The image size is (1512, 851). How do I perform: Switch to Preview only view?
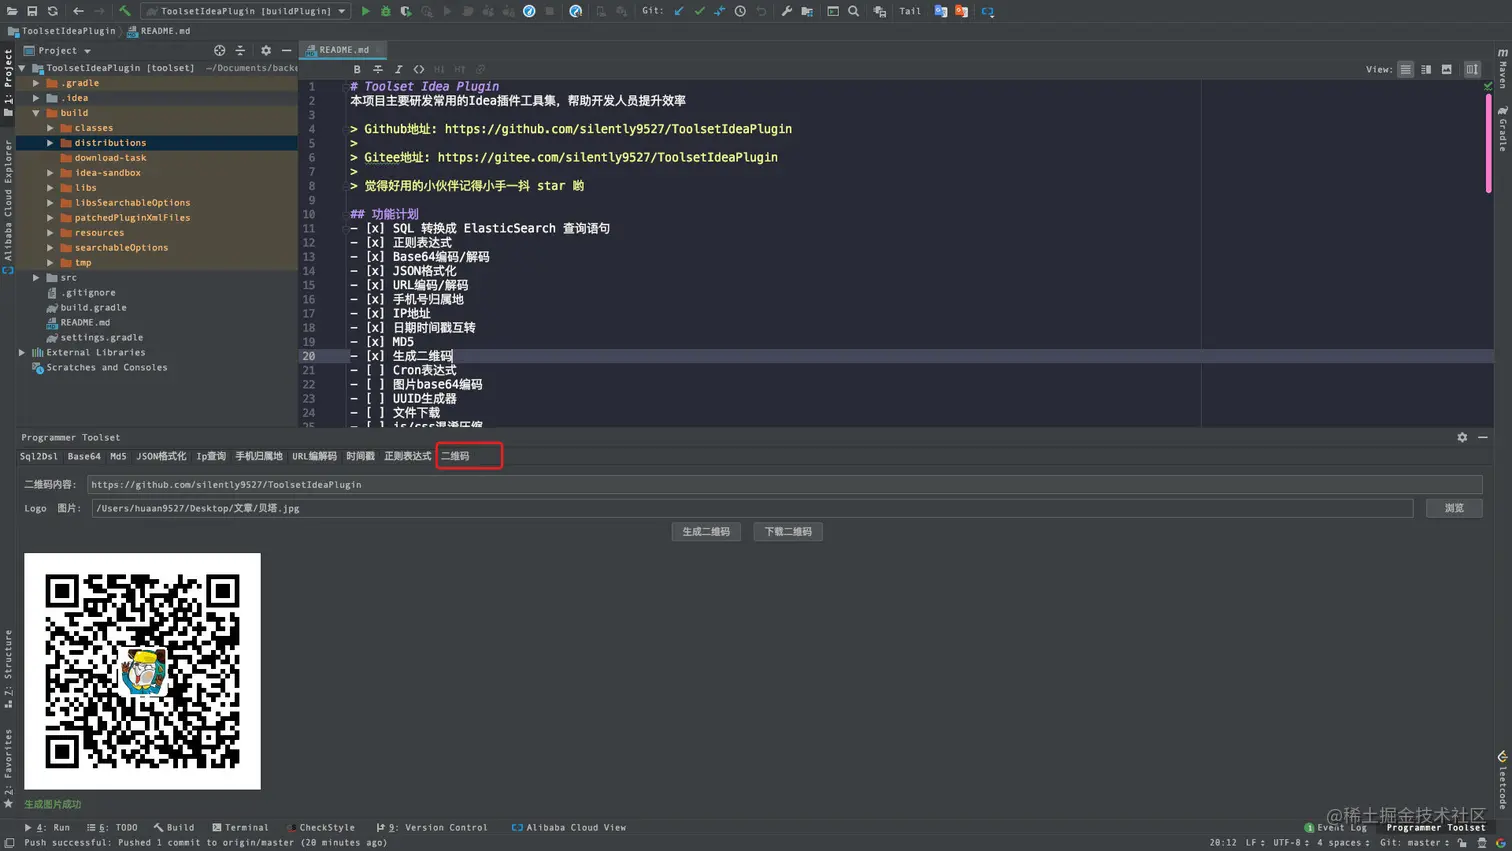click(1447, 69)
